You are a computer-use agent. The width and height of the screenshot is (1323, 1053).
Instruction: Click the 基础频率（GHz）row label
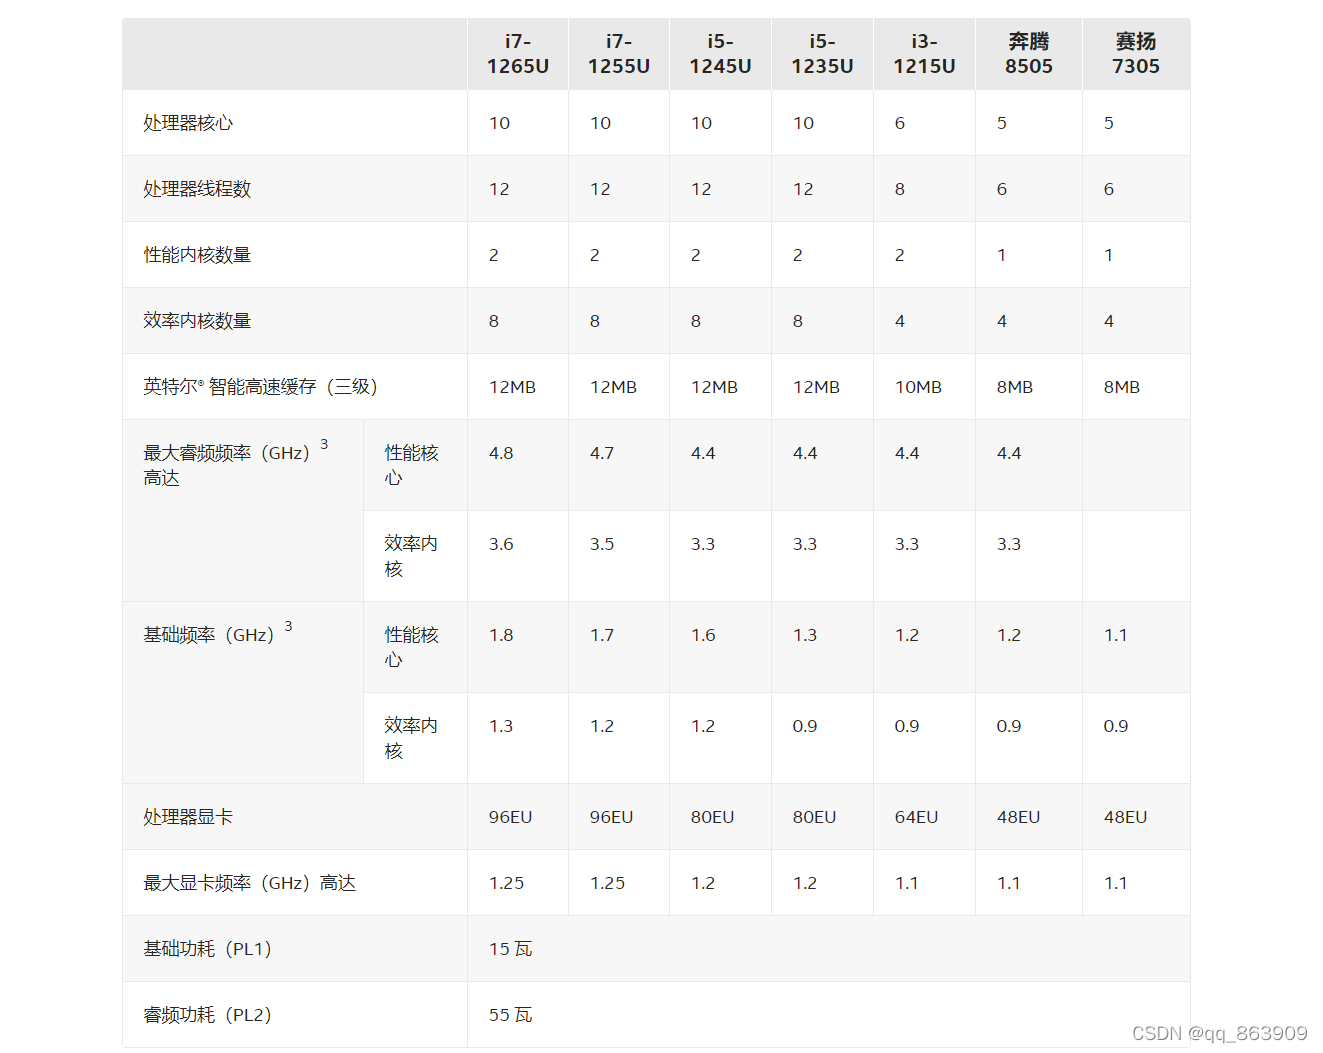217,634
